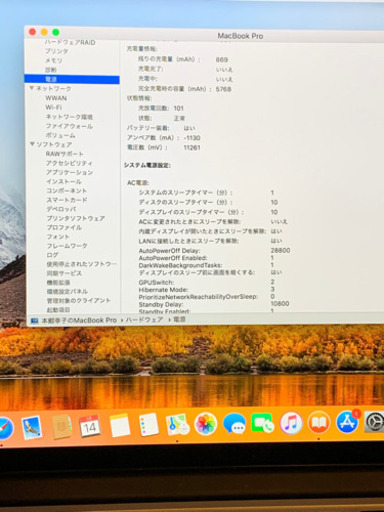
Task: Click the アンペア数 value -1130
Action: pos(192,138)
